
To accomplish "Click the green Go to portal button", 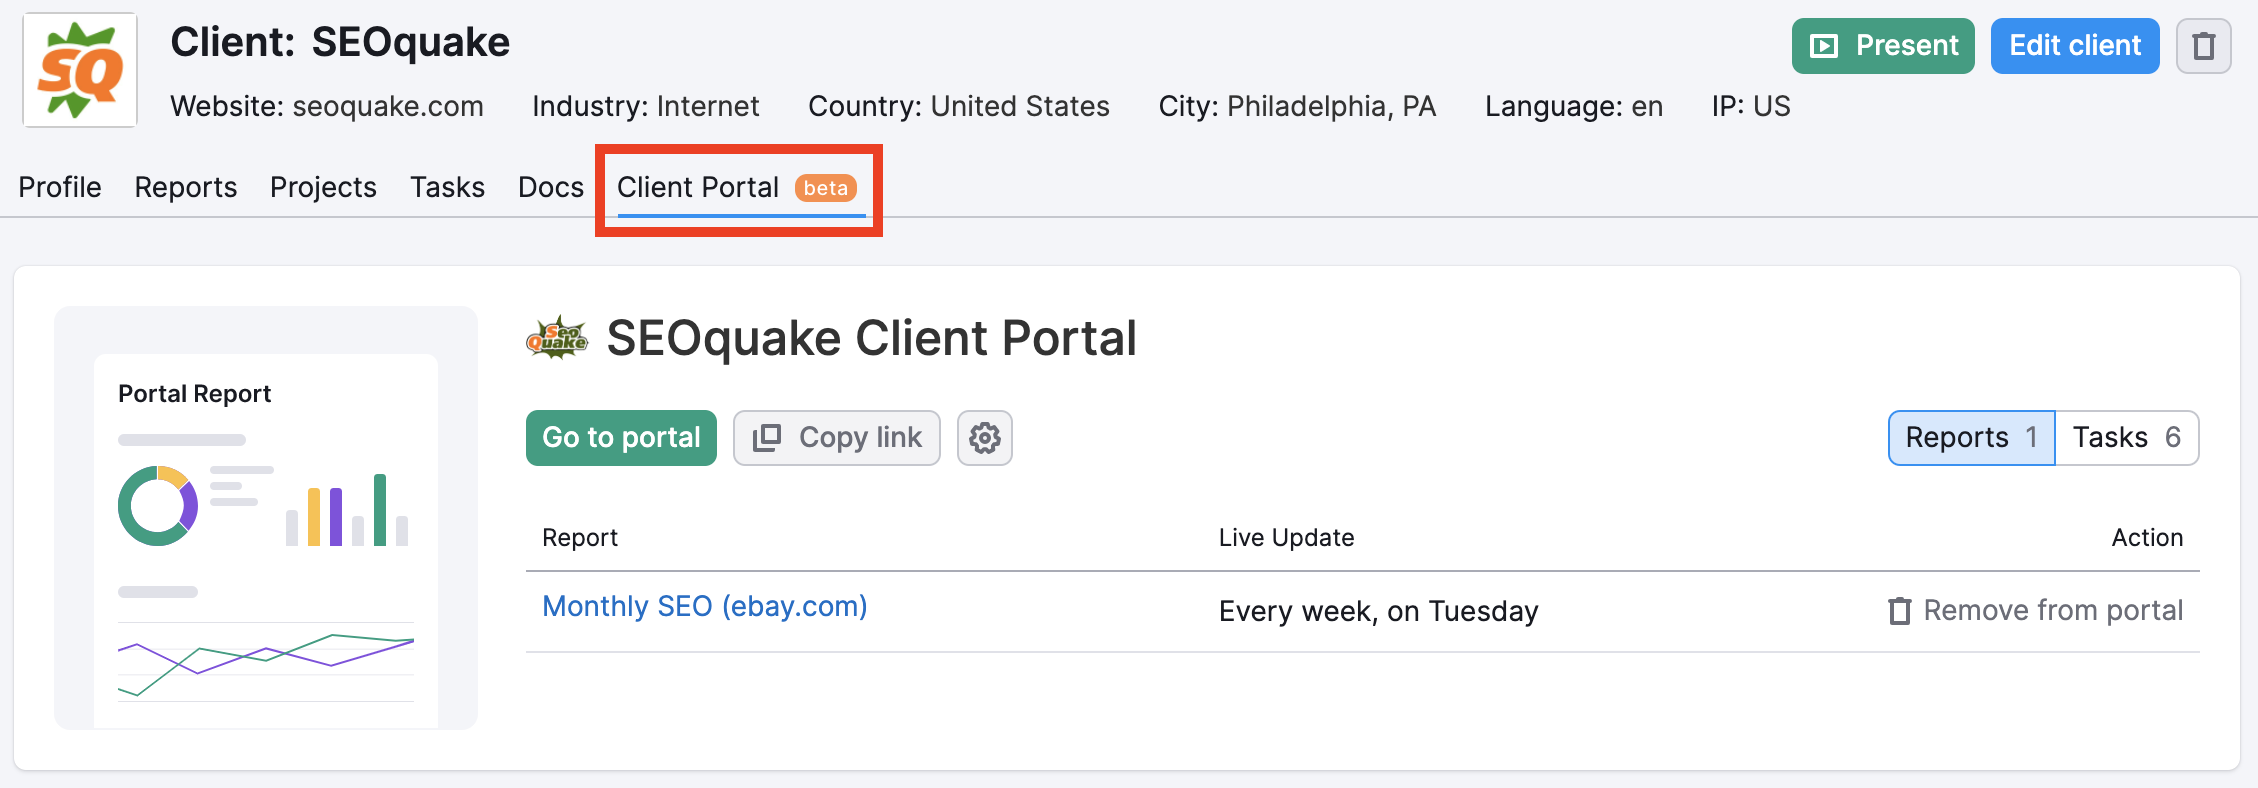I will pyautogui.click(x=621, y=438).
